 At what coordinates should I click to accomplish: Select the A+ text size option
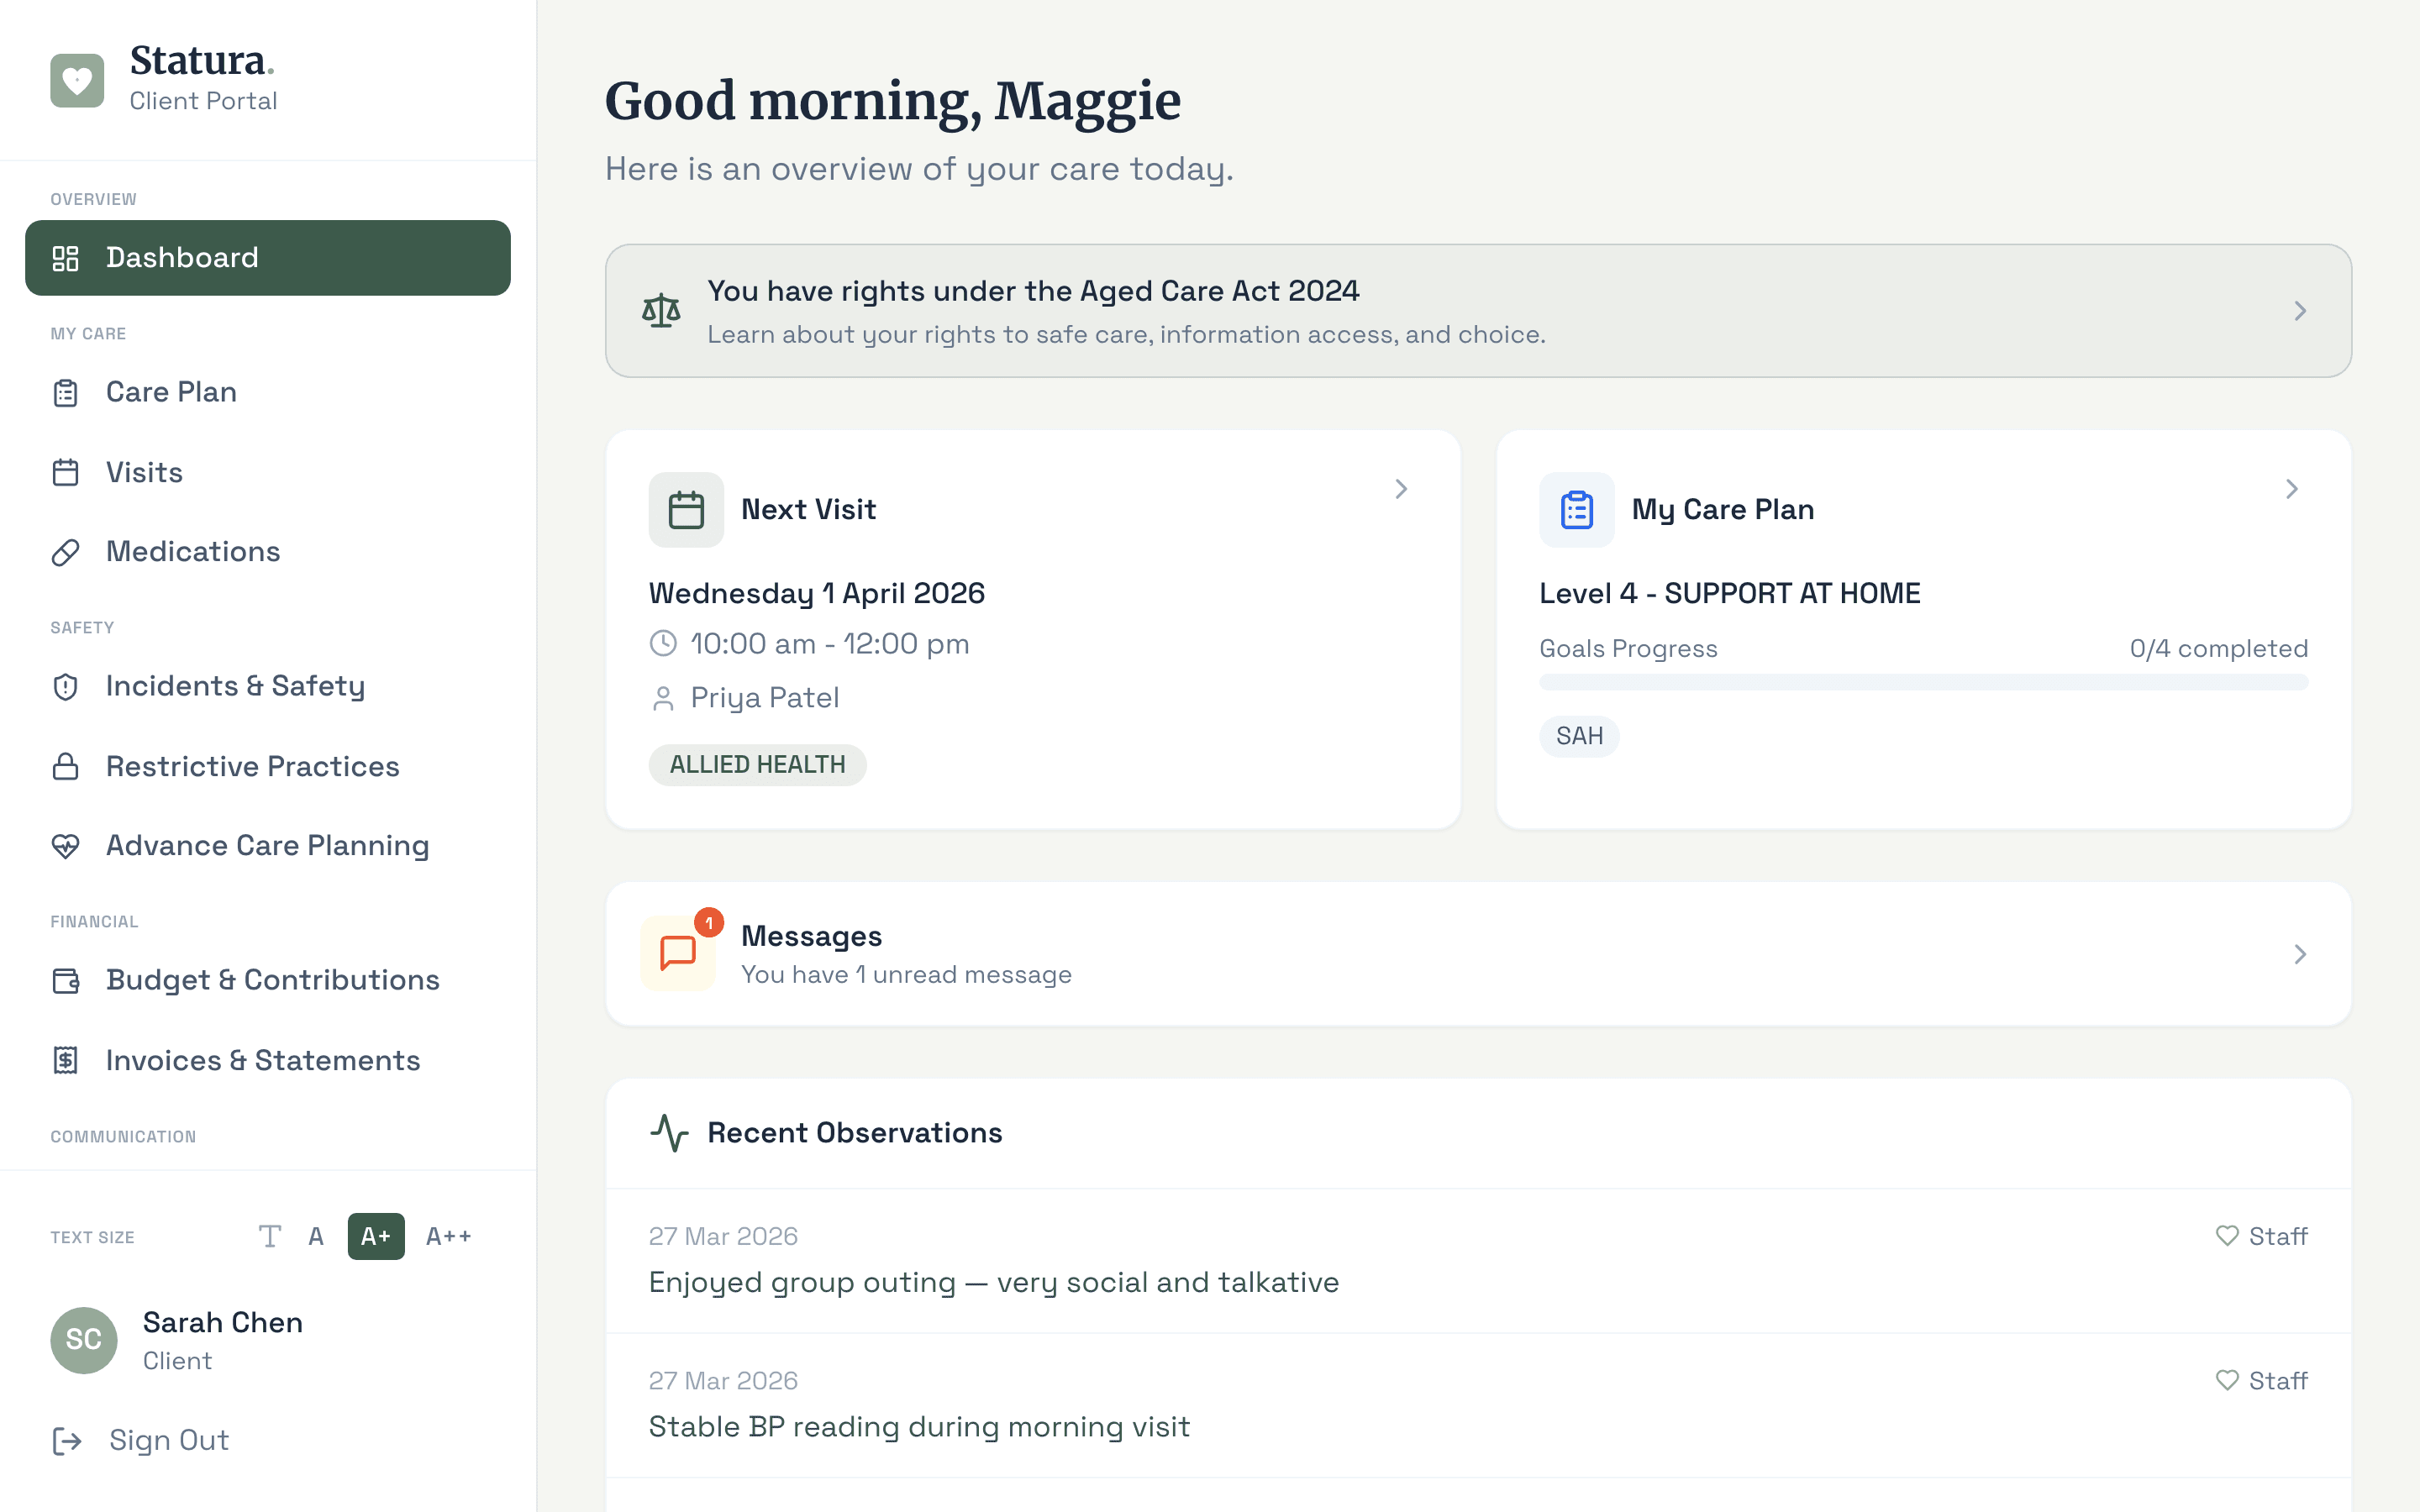[376, 1237]
